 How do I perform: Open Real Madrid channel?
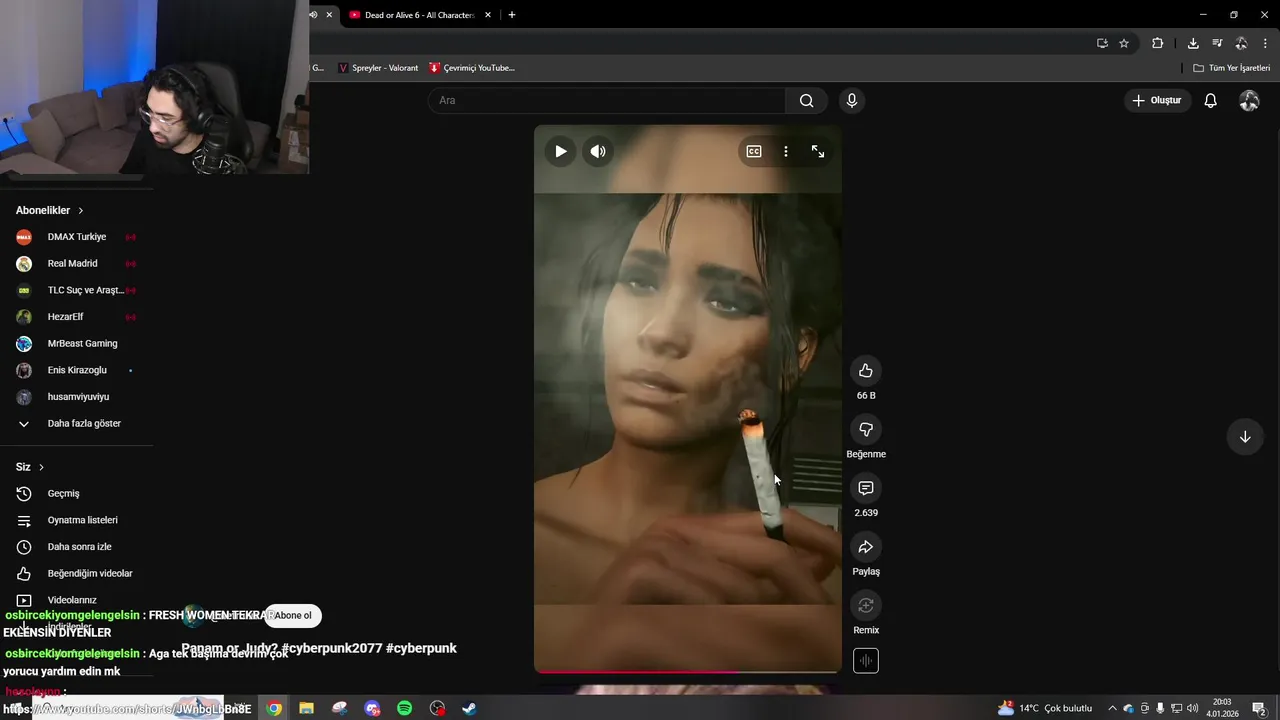tap(76, 264)
